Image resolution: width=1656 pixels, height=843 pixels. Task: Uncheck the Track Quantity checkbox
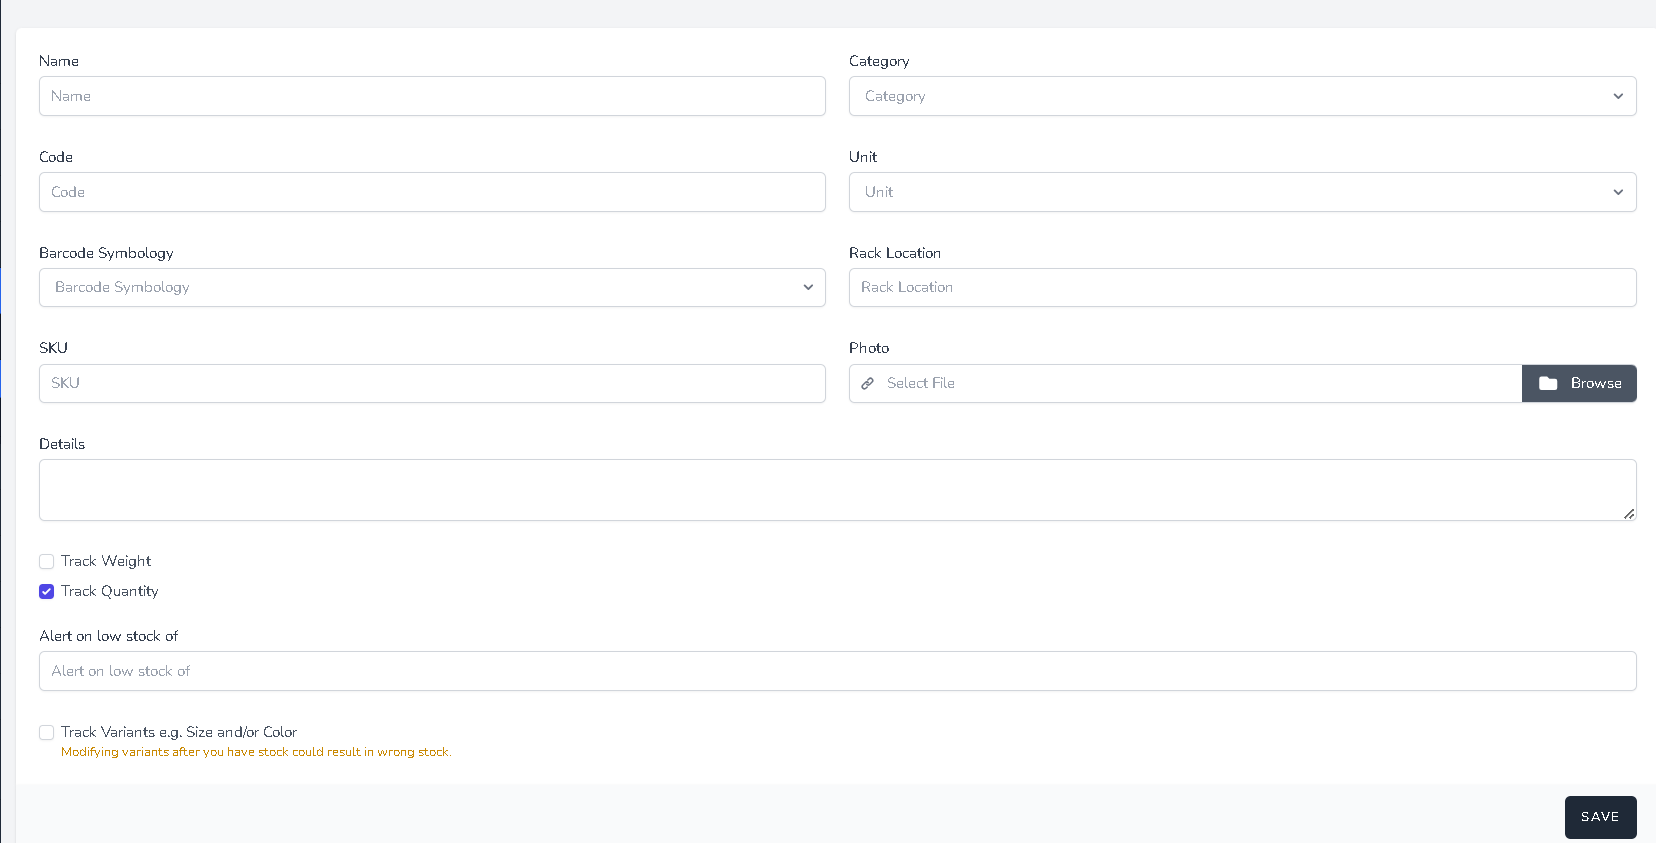[47, 591]
